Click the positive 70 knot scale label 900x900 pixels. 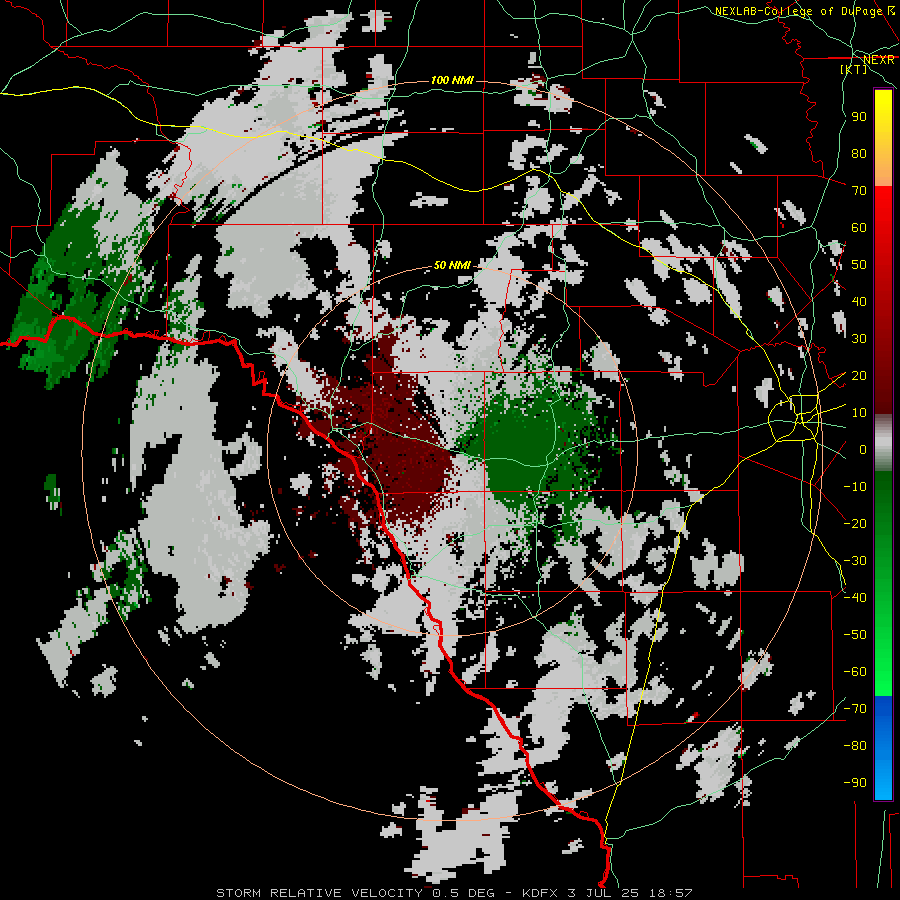(x=859, y=191)
